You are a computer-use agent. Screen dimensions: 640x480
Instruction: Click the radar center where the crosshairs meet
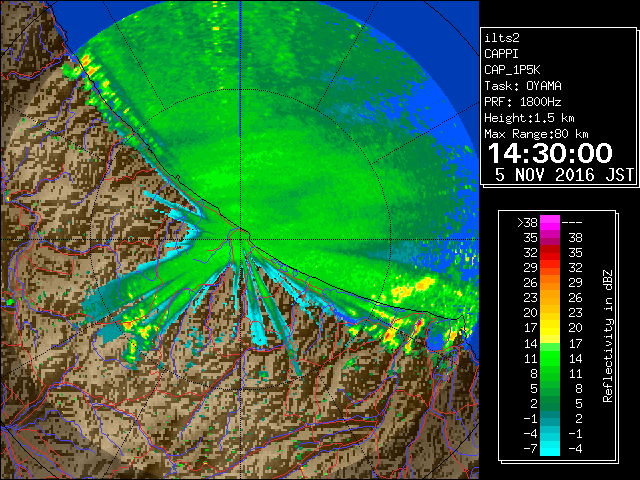pyautogui.click(x=240, y=239)
